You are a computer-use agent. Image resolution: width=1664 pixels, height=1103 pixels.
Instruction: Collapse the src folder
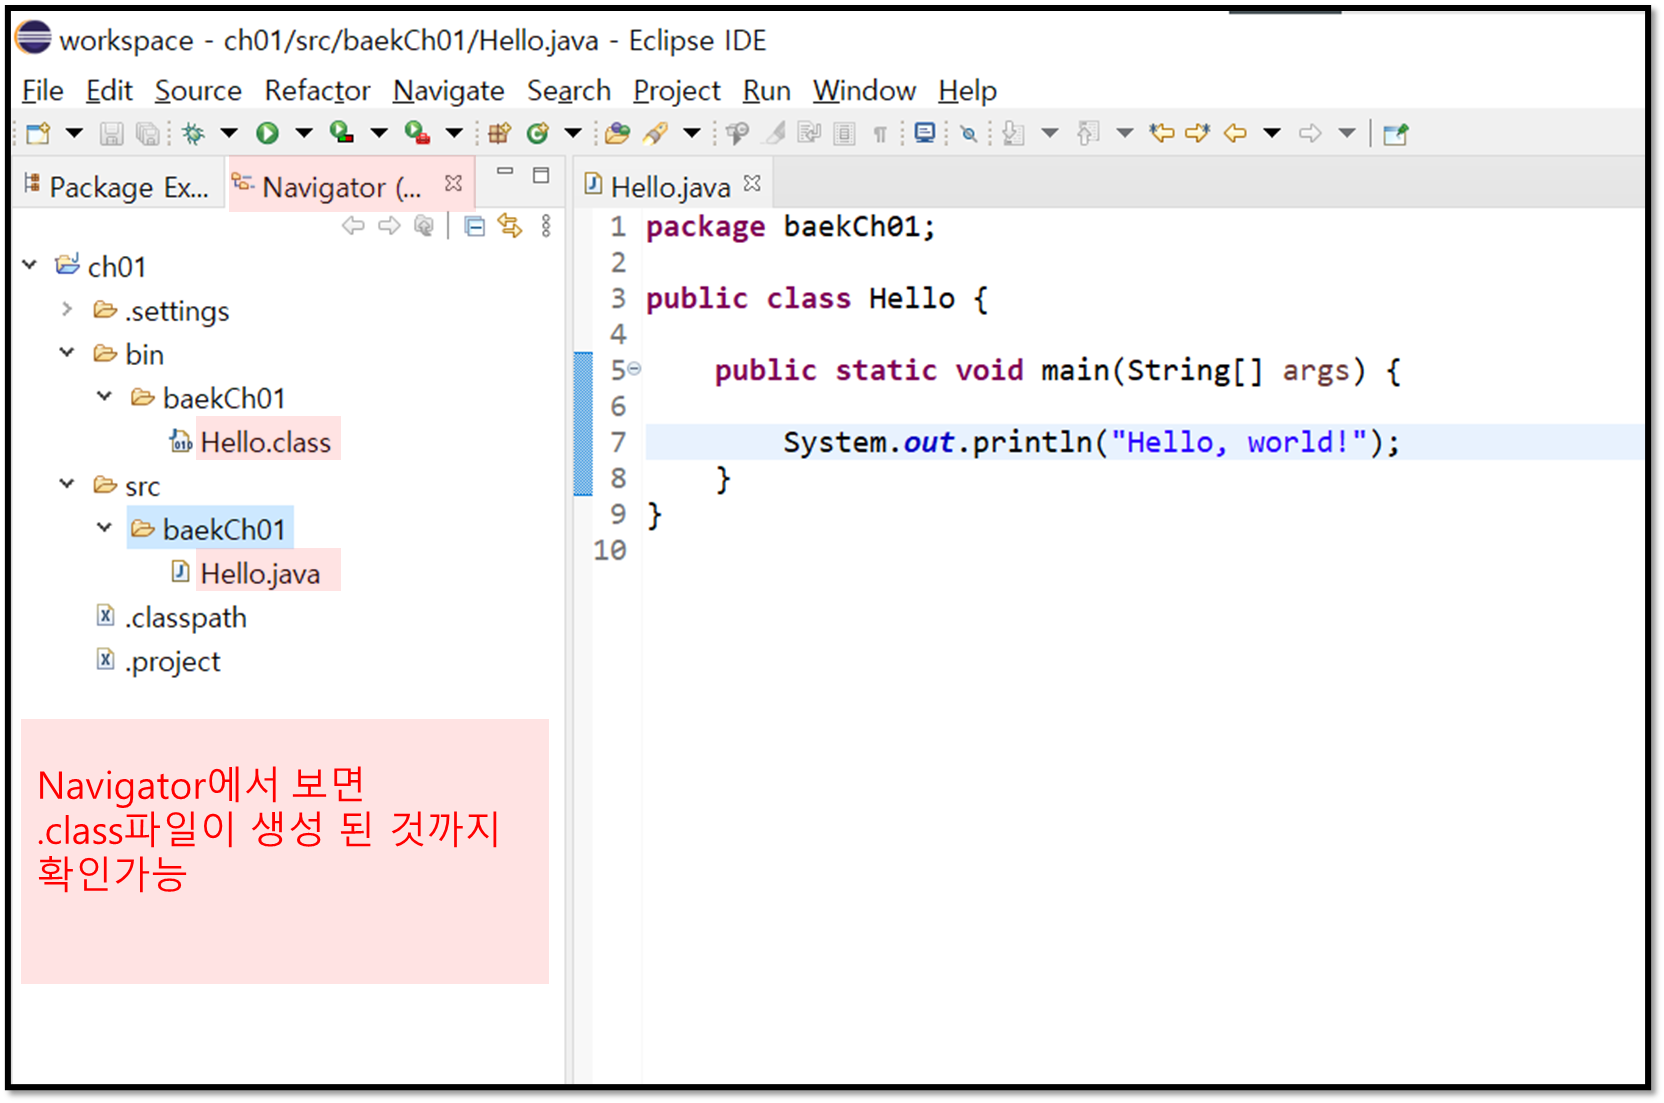coord(67,484)
